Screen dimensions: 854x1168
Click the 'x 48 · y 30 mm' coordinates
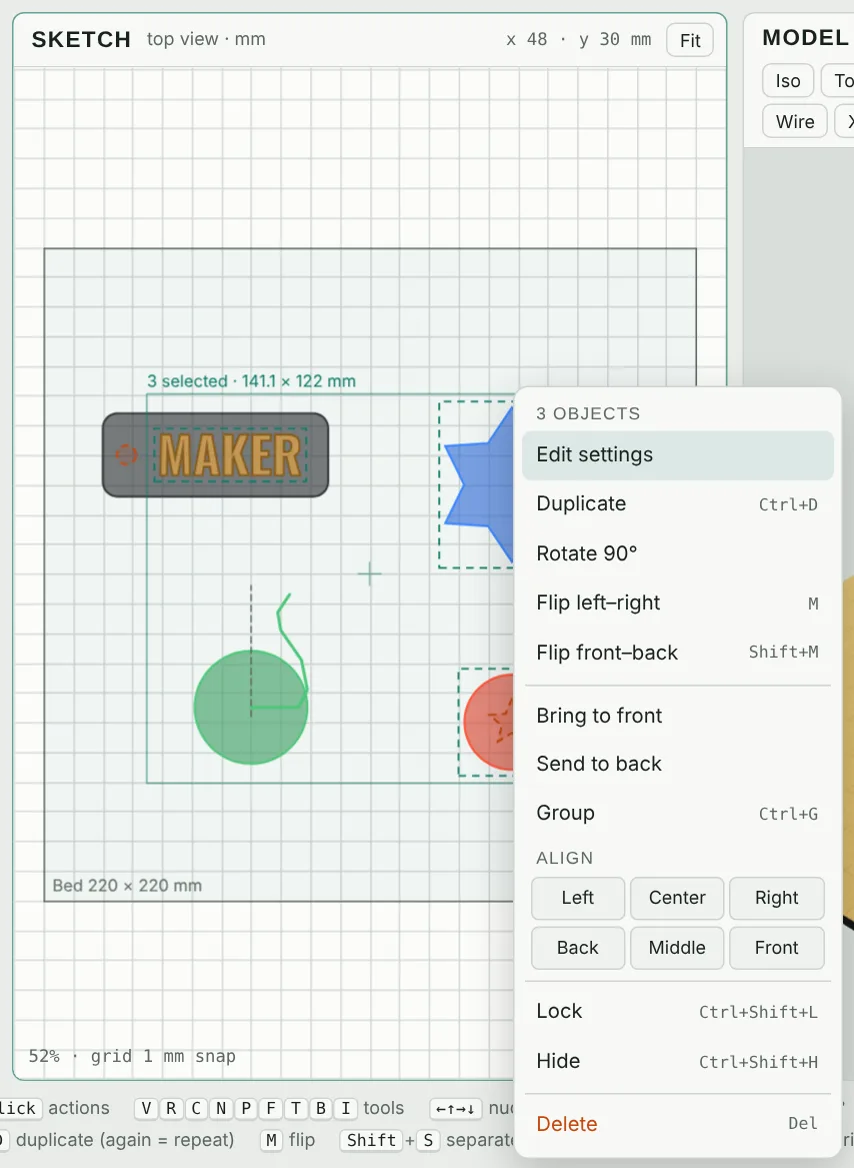coord(578,39)
